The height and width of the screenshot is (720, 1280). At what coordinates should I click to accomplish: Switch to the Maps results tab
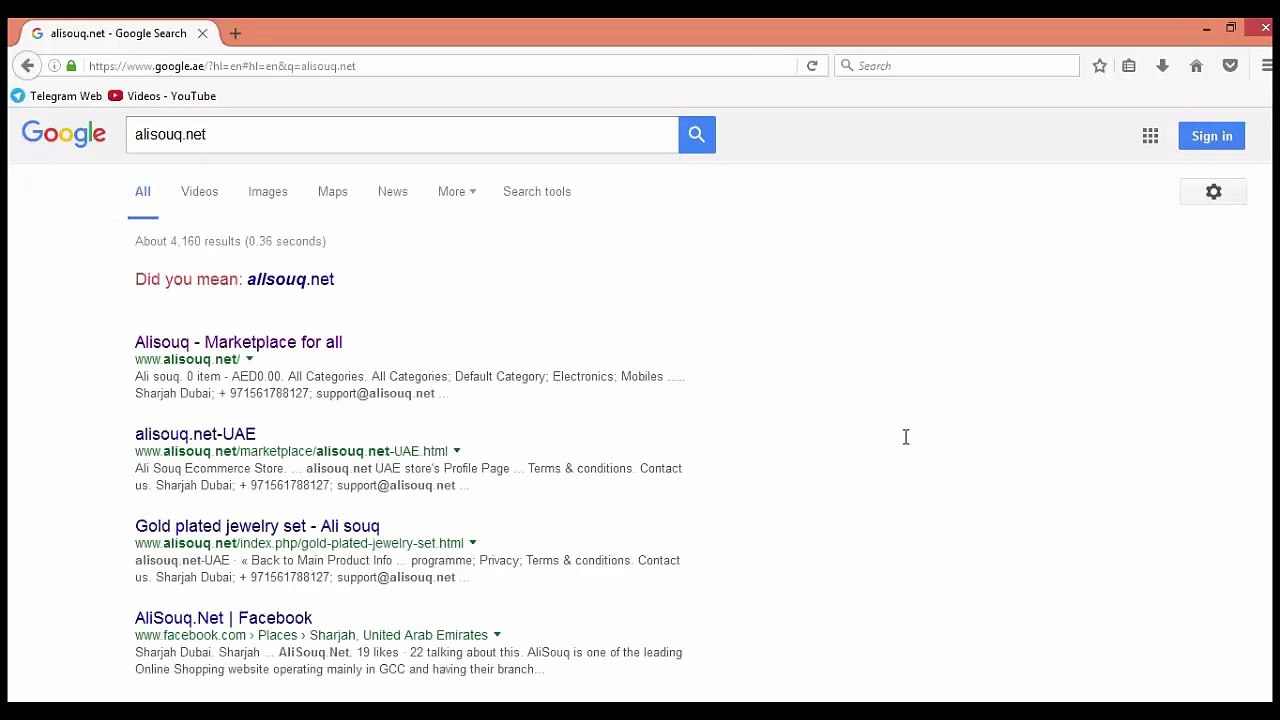pos(333,192)
